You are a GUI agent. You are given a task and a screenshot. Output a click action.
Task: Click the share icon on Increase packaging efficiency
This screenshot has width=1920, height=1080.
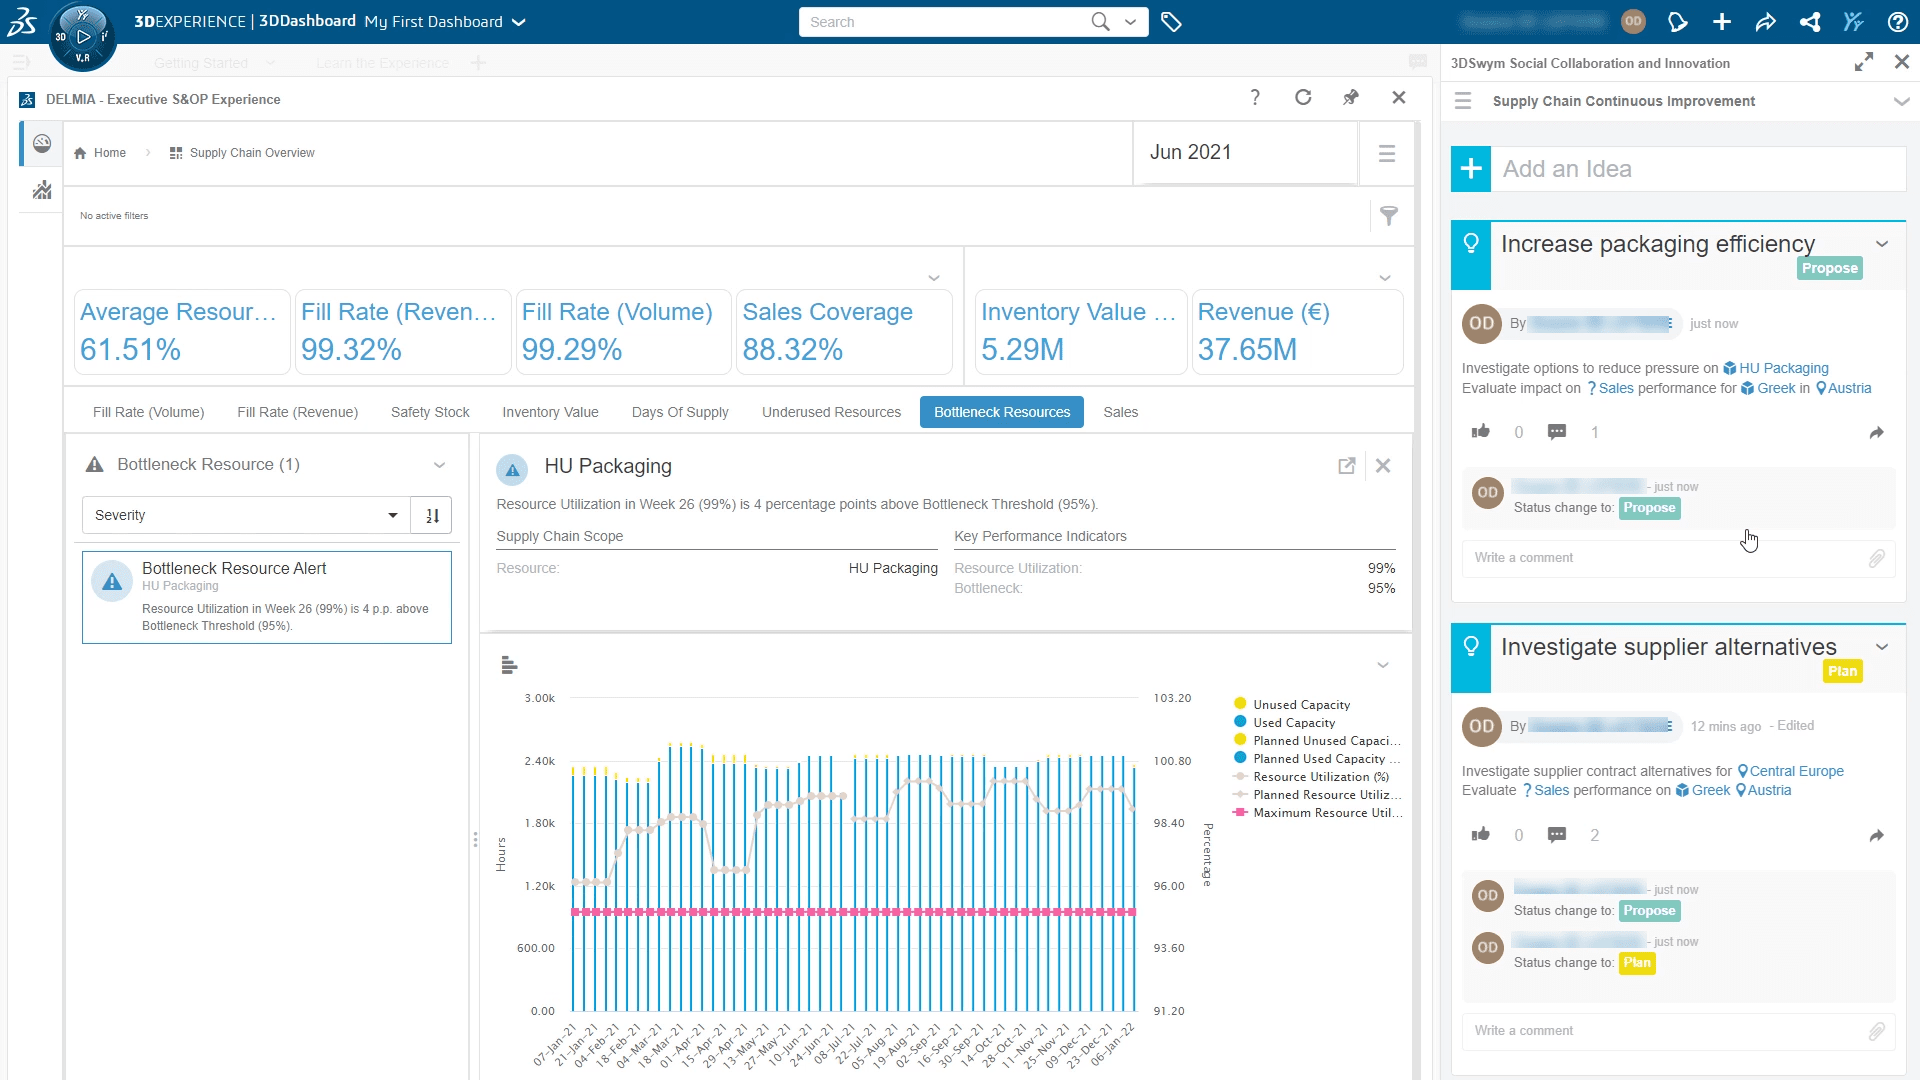(1876, 431)
